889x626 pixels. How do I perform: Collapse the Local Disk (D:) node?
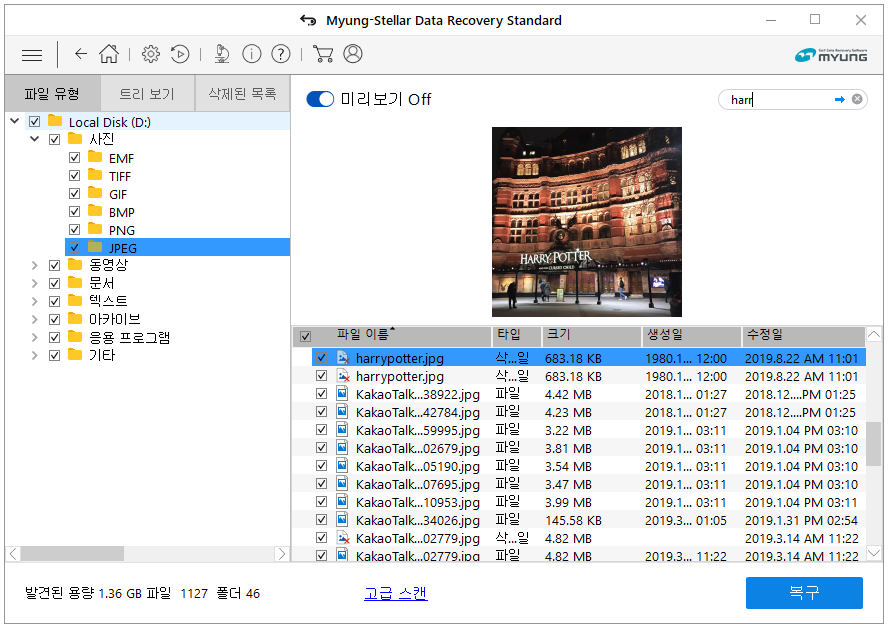click(x=15, y=121)
